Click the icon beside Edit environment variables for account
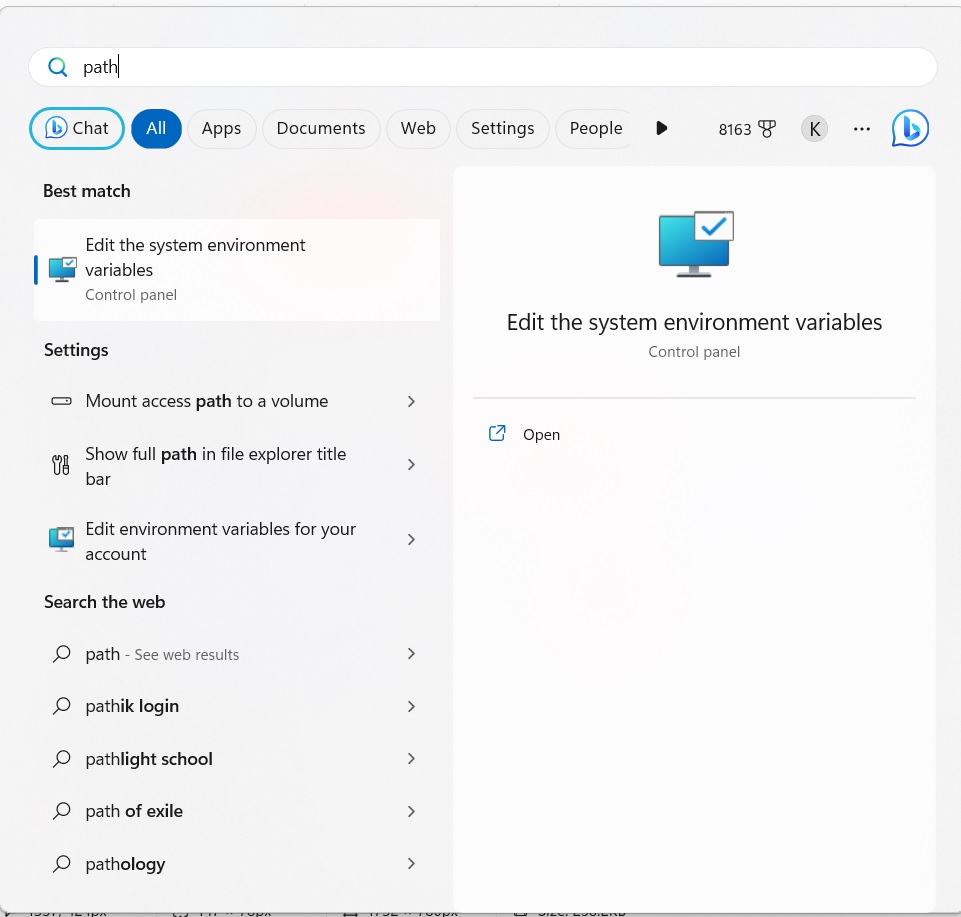Screen dimensions: 961x917 tap(61, 539)
